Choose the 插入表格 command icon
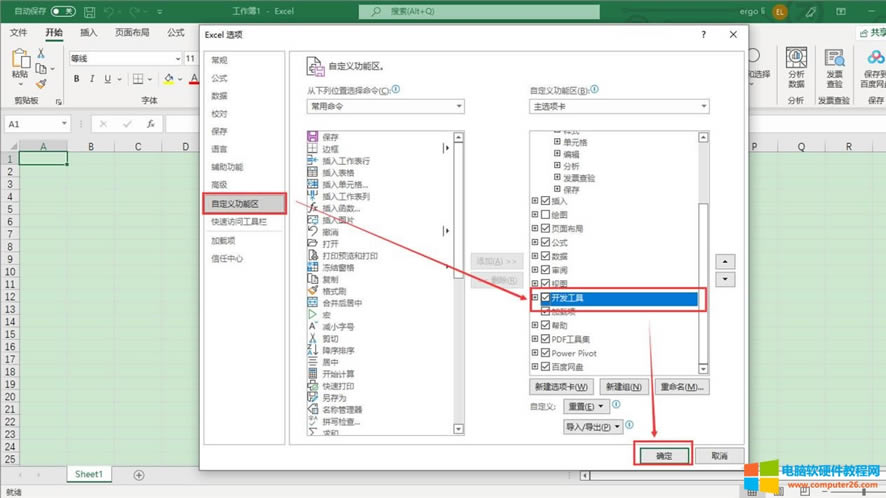Screen dimensions: 886x498 click(312, 172)
